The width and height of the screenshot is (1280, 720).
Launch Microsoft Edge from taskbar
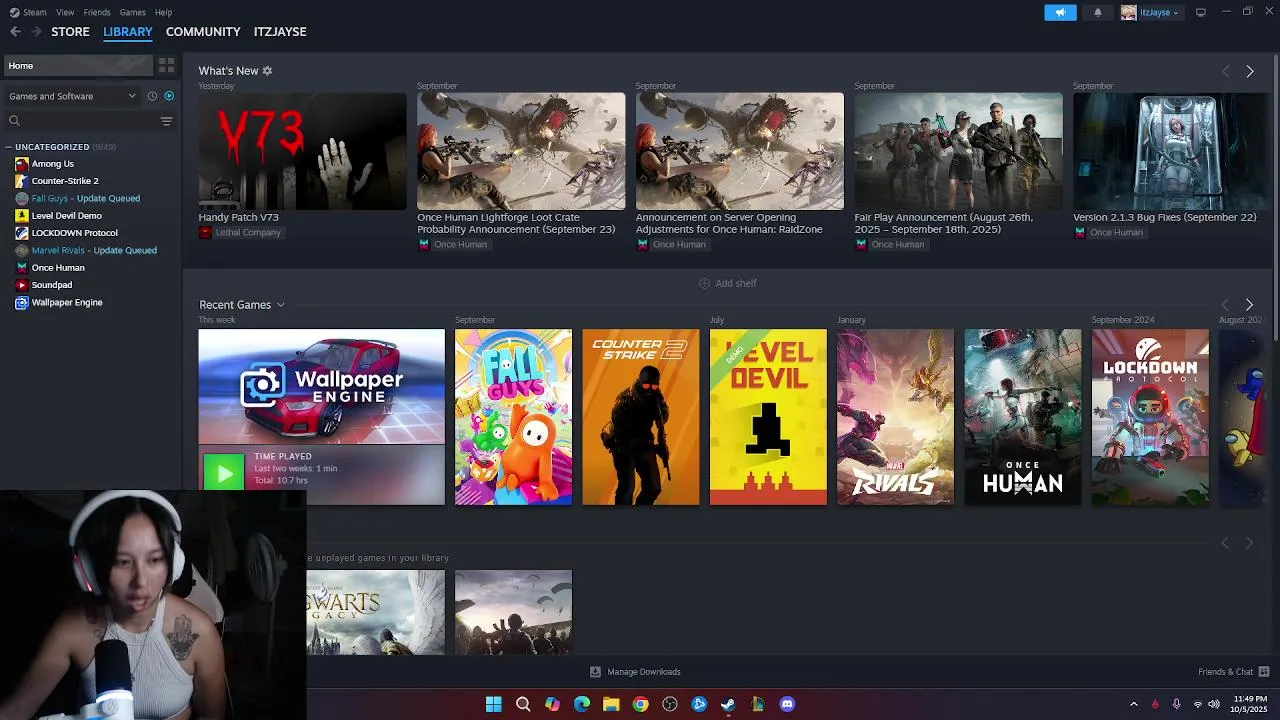point(582,704)
